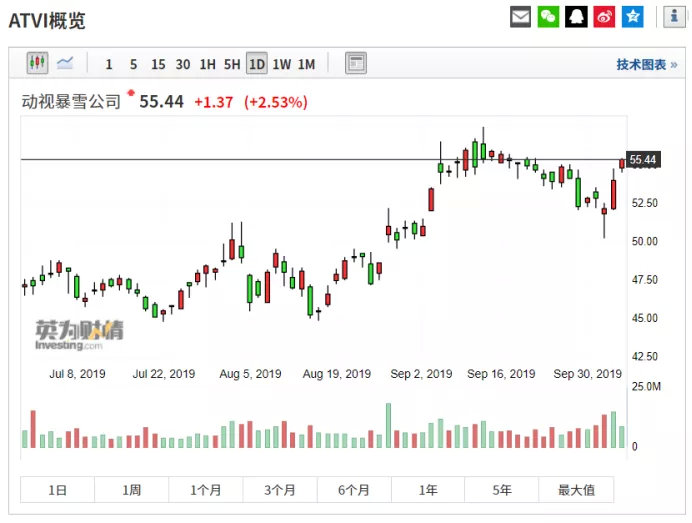Switch to line/area chart type
Image resolution: width=692 pixels, height=523 pixels.
65,64
